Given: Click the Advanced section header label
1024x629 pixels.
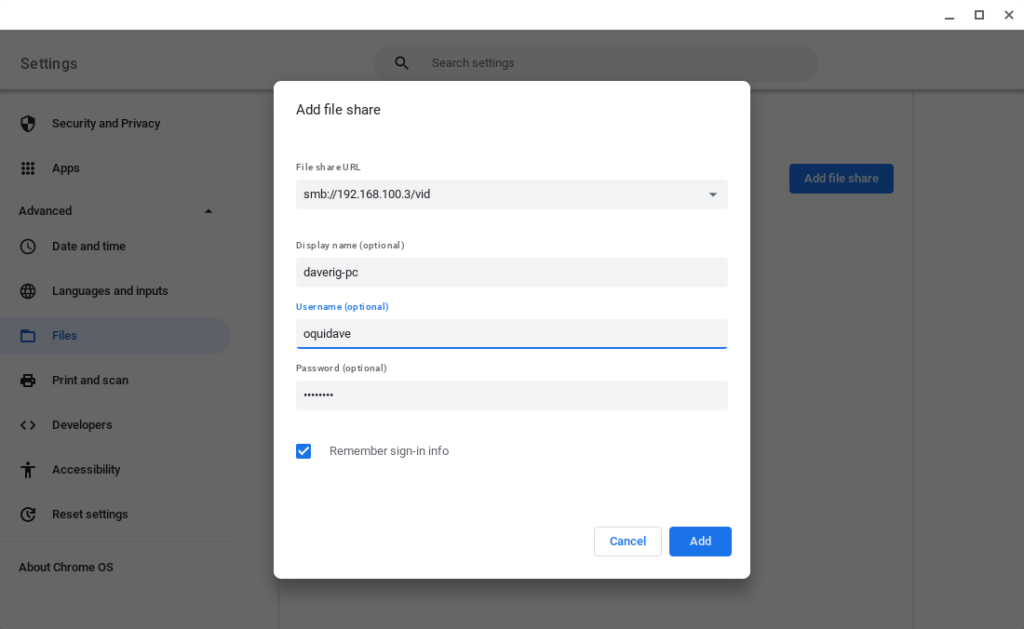Looking at the screenshot, I should pyautogui.click(x=45, y=211).
